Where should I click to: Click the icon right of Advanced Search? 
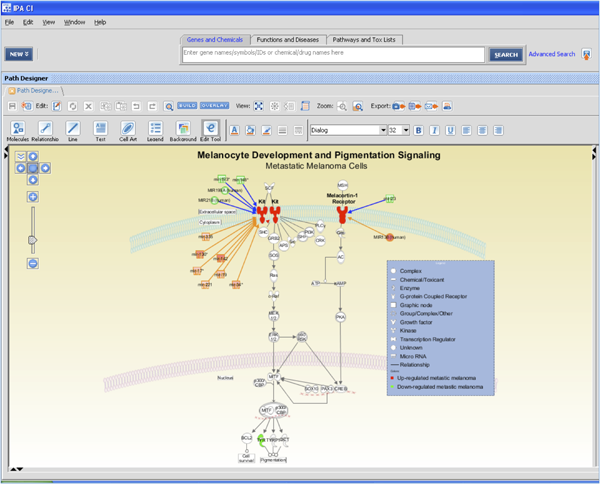pos(586,54)
